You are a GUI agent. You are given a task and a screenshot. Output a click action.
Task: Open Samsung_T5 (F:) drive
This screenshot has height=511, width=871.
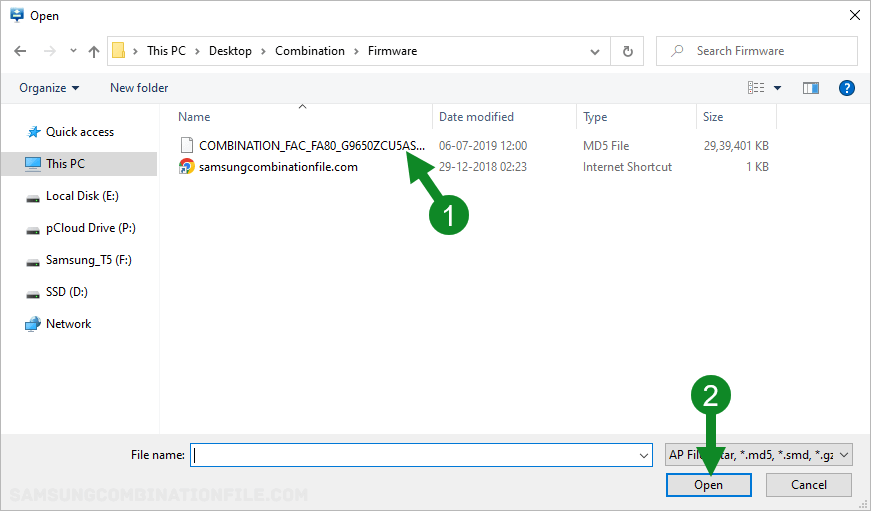tap(88, 260)
